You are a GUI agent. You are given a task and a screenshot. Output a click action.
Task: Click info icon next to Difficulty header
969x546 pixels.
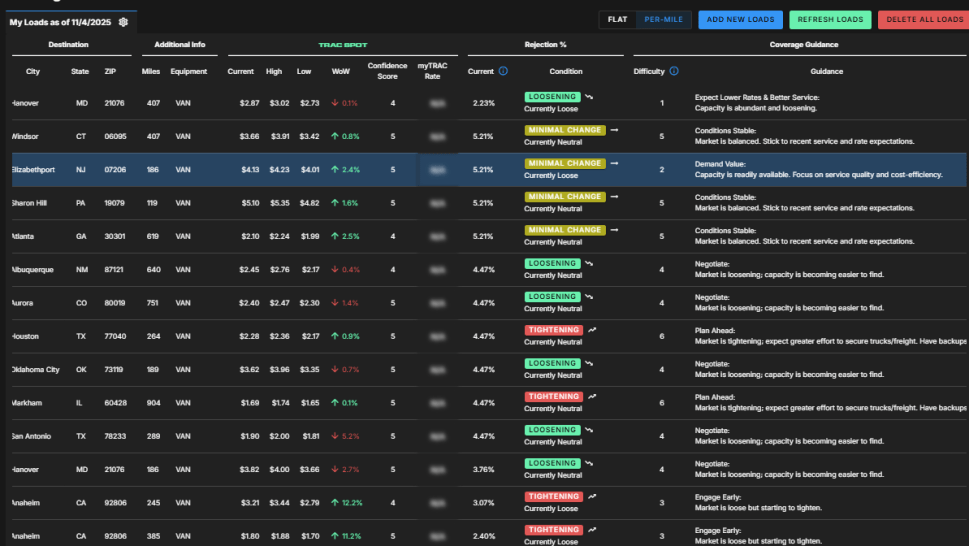674,71
